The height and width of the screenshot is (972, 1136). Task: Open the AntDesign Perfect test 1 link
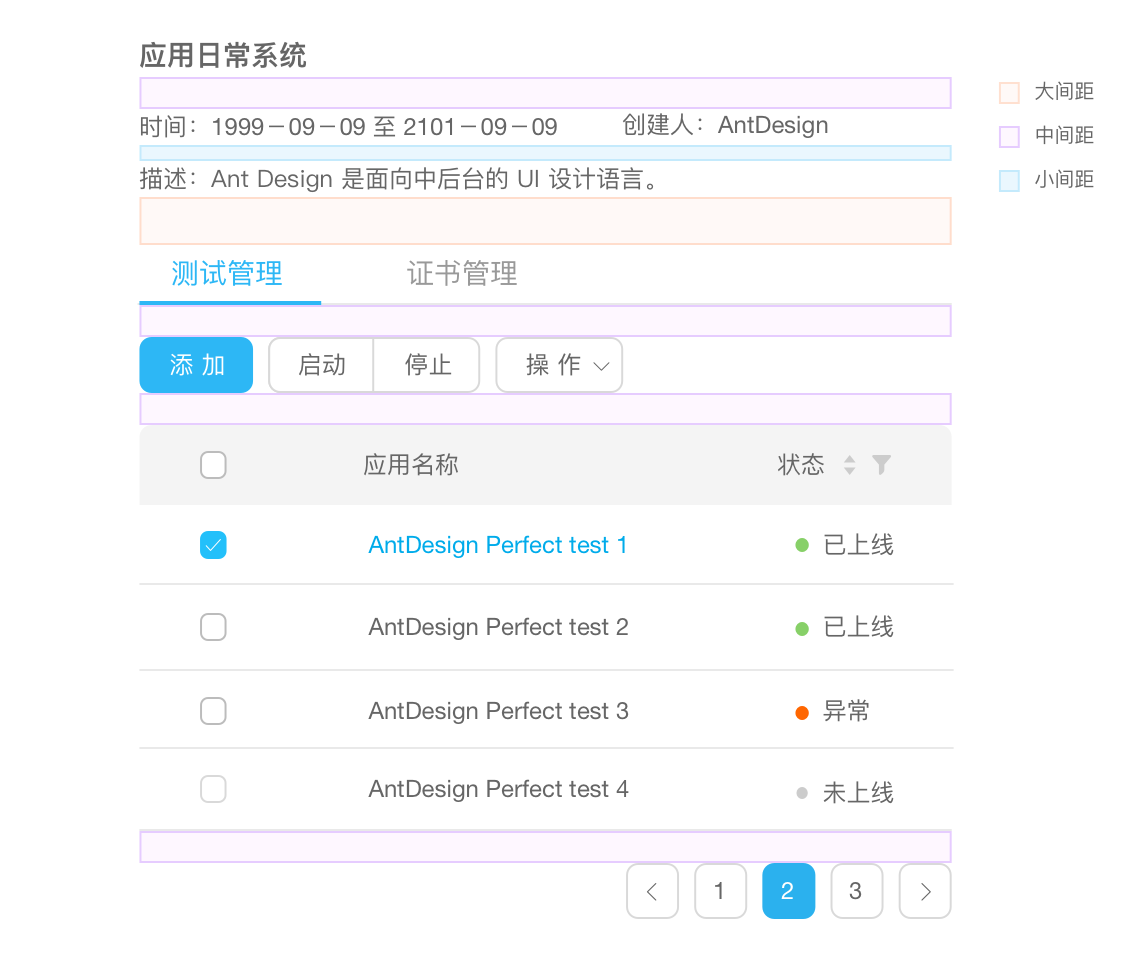497,545
